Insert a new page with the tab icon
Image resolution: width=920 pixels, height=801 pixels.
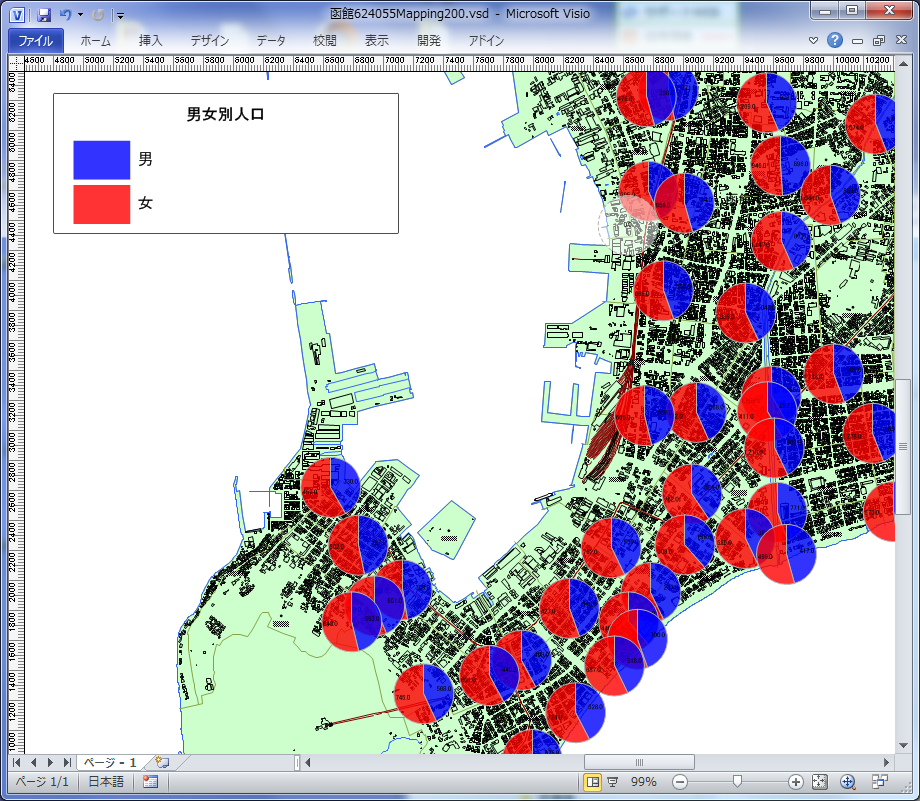coord(161,763)
